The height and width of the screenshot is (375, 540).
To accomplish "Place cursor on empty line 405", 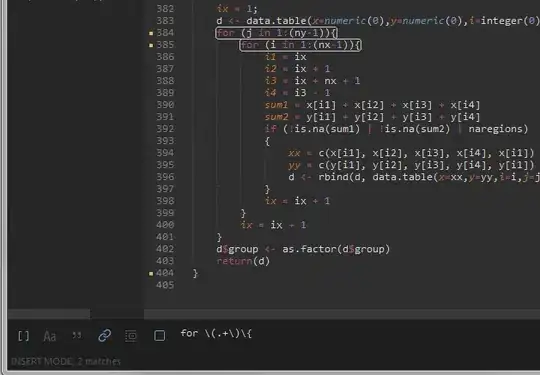I will [344, 285].
